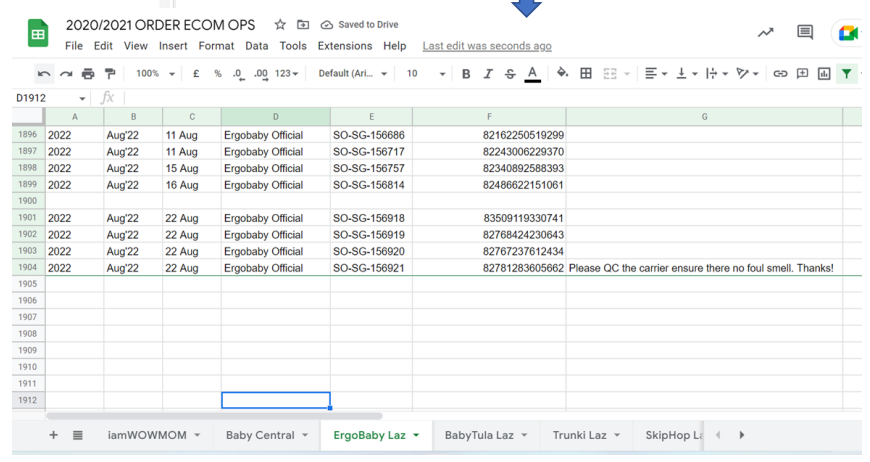Open the font size 10 dropdown

[x=426, y=73]
